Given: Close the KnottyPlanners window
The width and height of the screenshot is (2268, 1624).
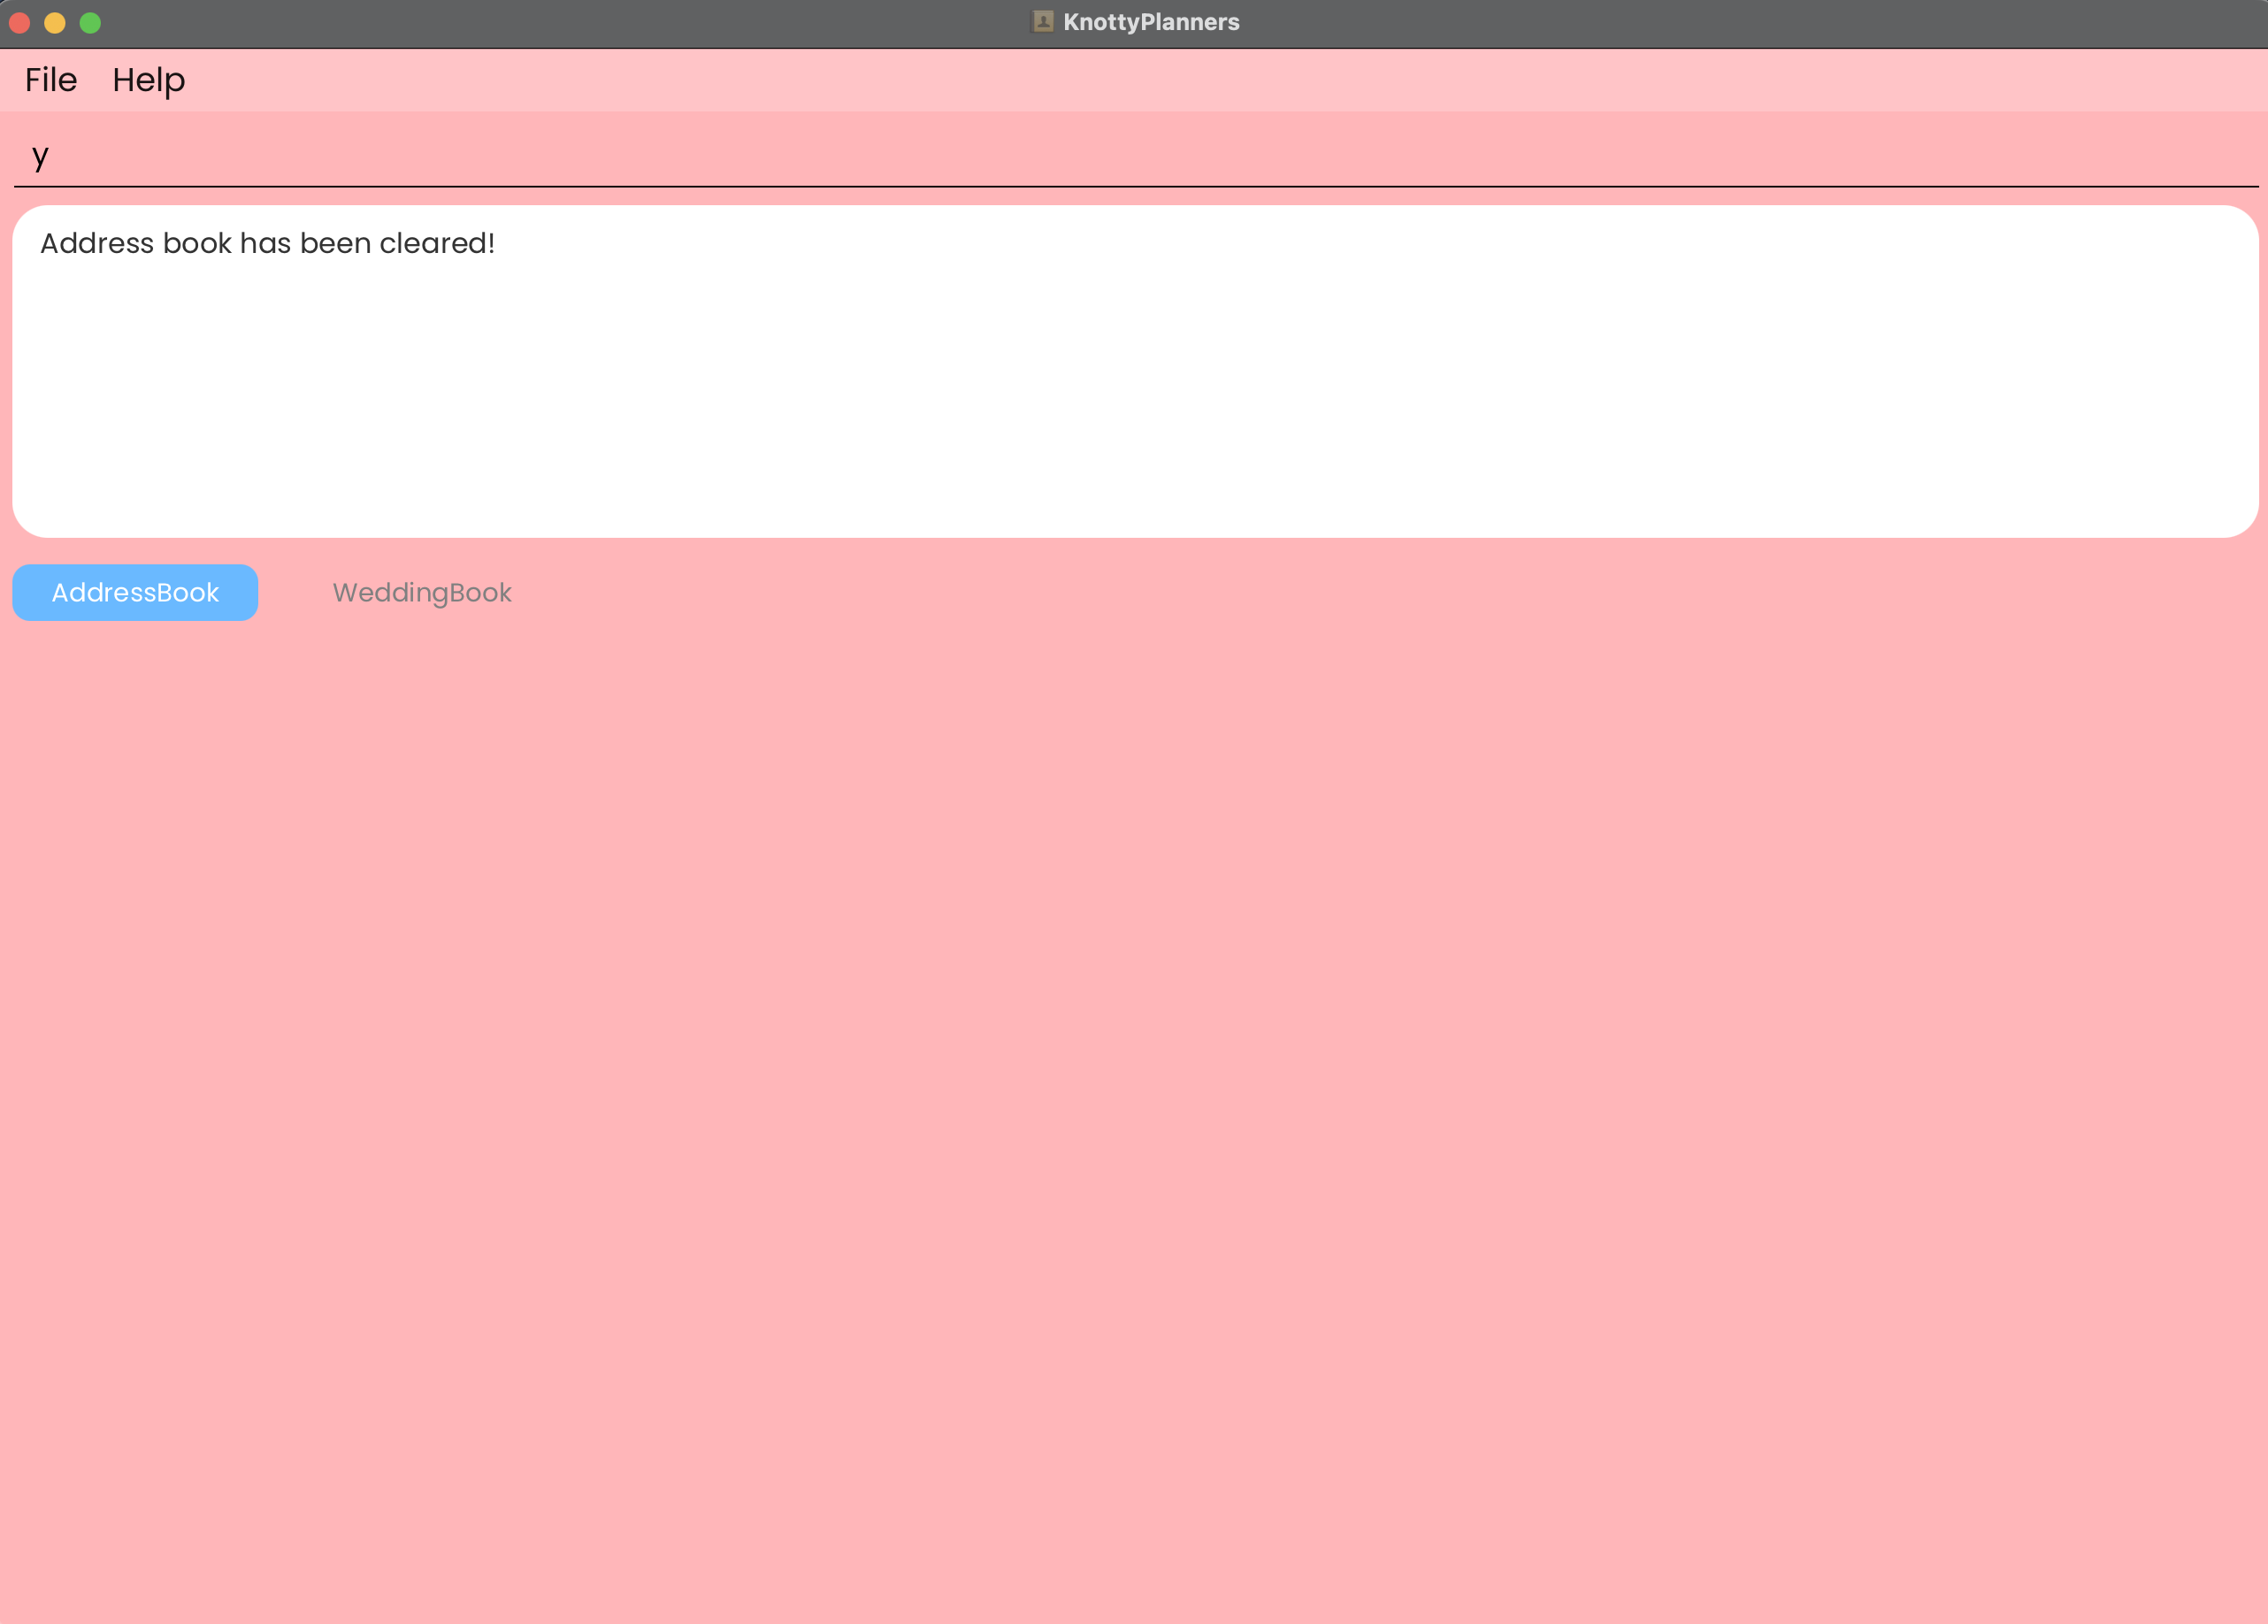Looking at the screenshot, I should pos(20,23).
